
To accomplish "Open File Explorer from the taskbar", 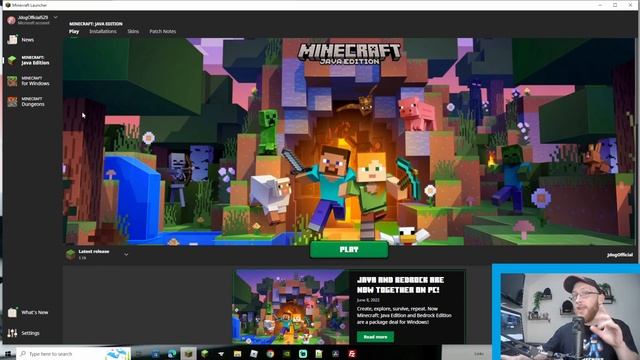I will click(237, 353).
